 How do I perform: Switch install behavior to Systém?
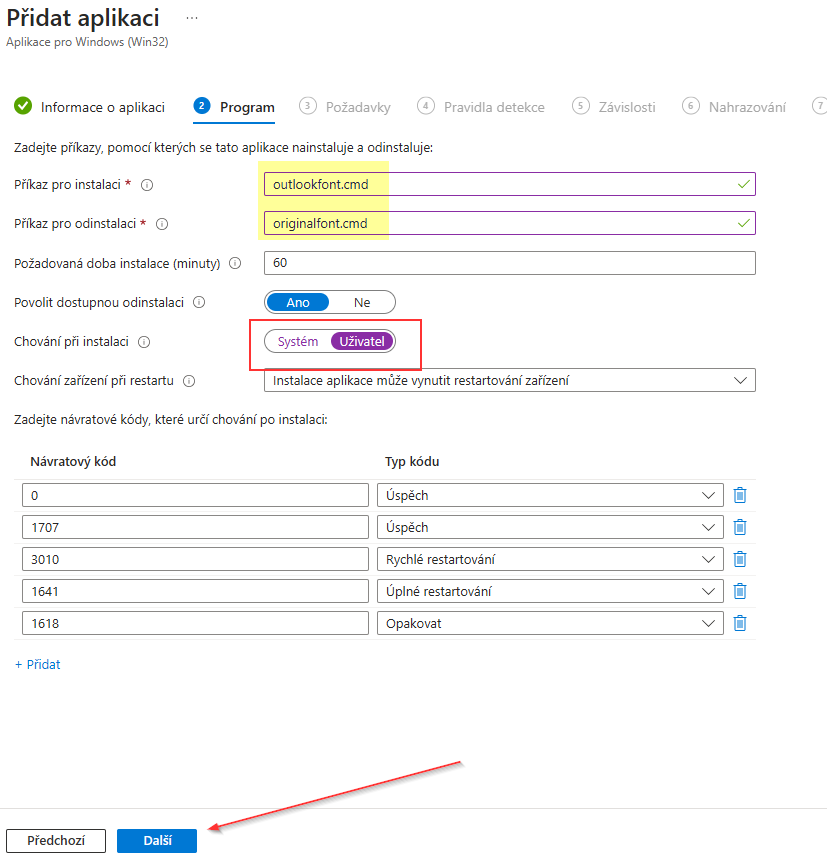pos(297,341)
